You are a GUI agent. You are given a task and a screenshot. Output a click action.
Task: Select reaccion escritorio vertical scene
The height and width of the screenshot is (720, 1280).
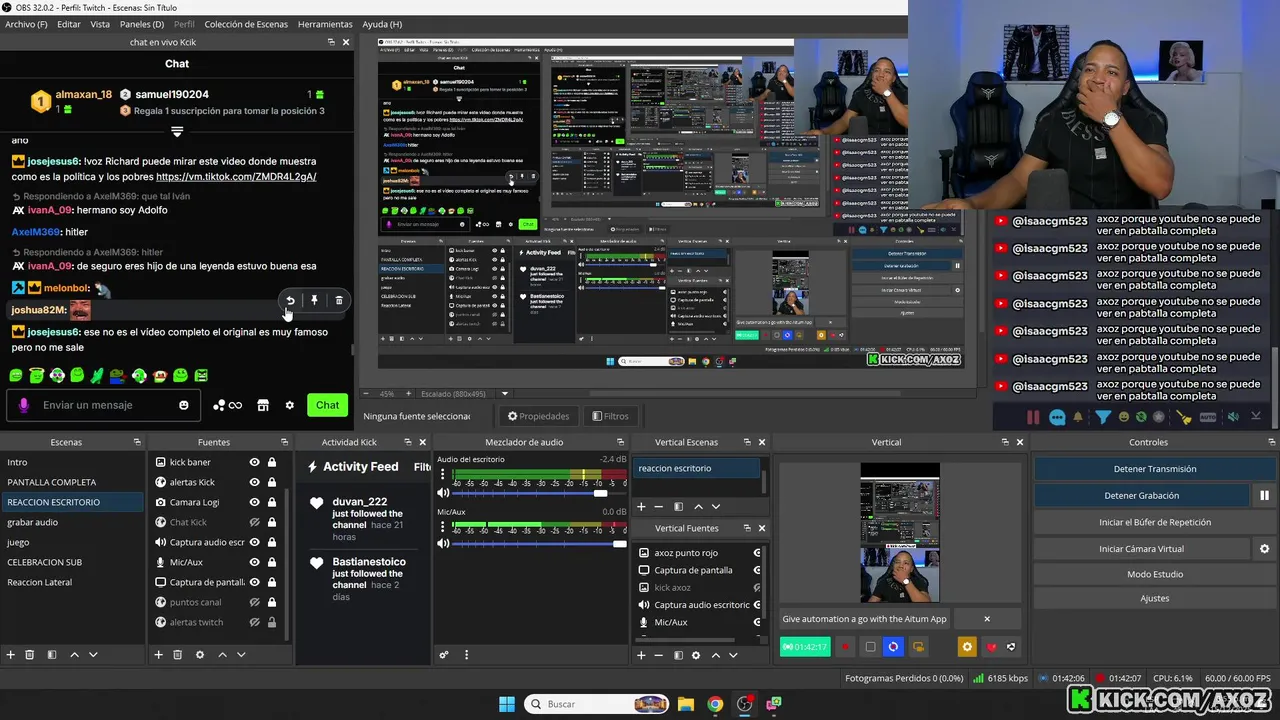[698, 468]
